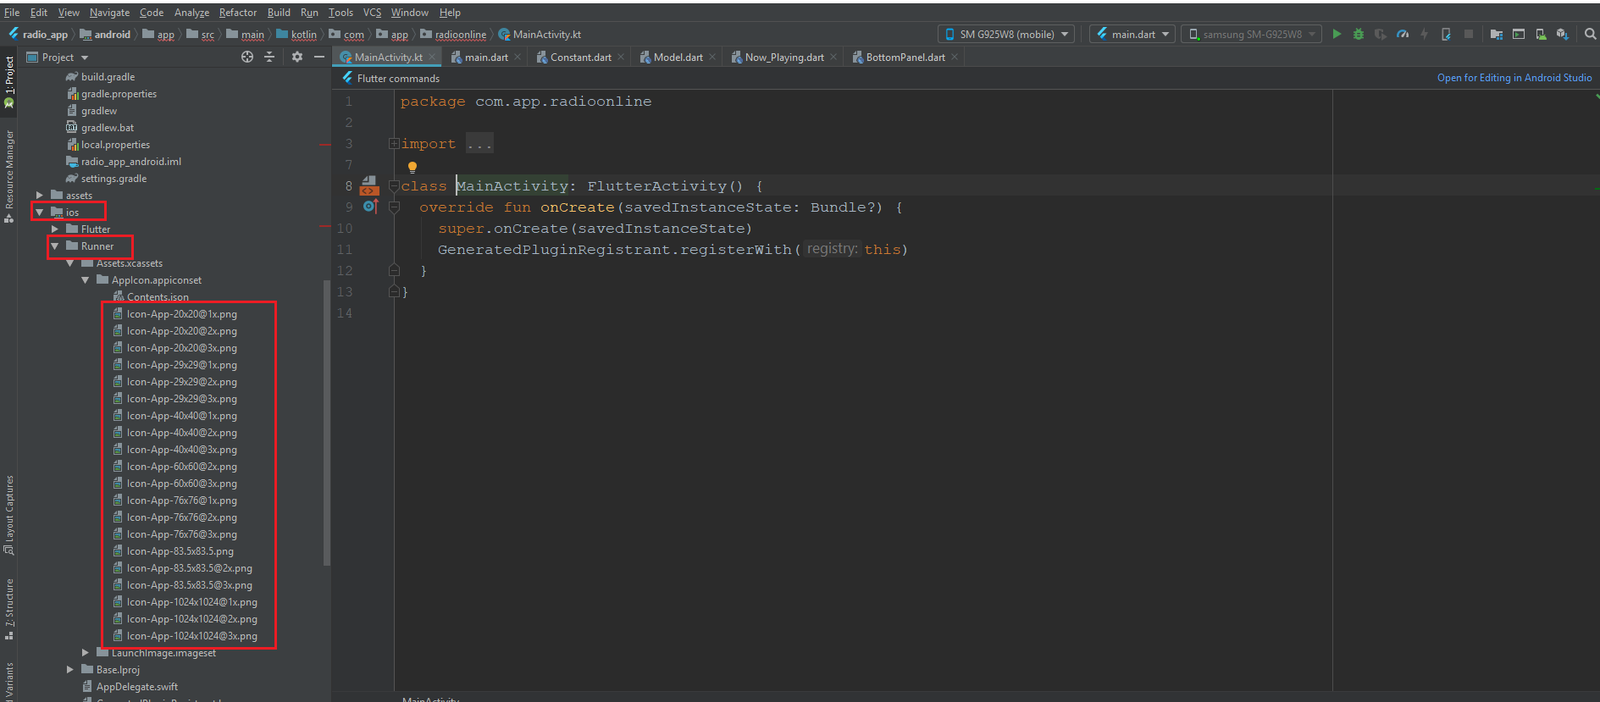Open main.dart run configuration dropdown
The image size is (1600, 702).
tap(1133, 34)
